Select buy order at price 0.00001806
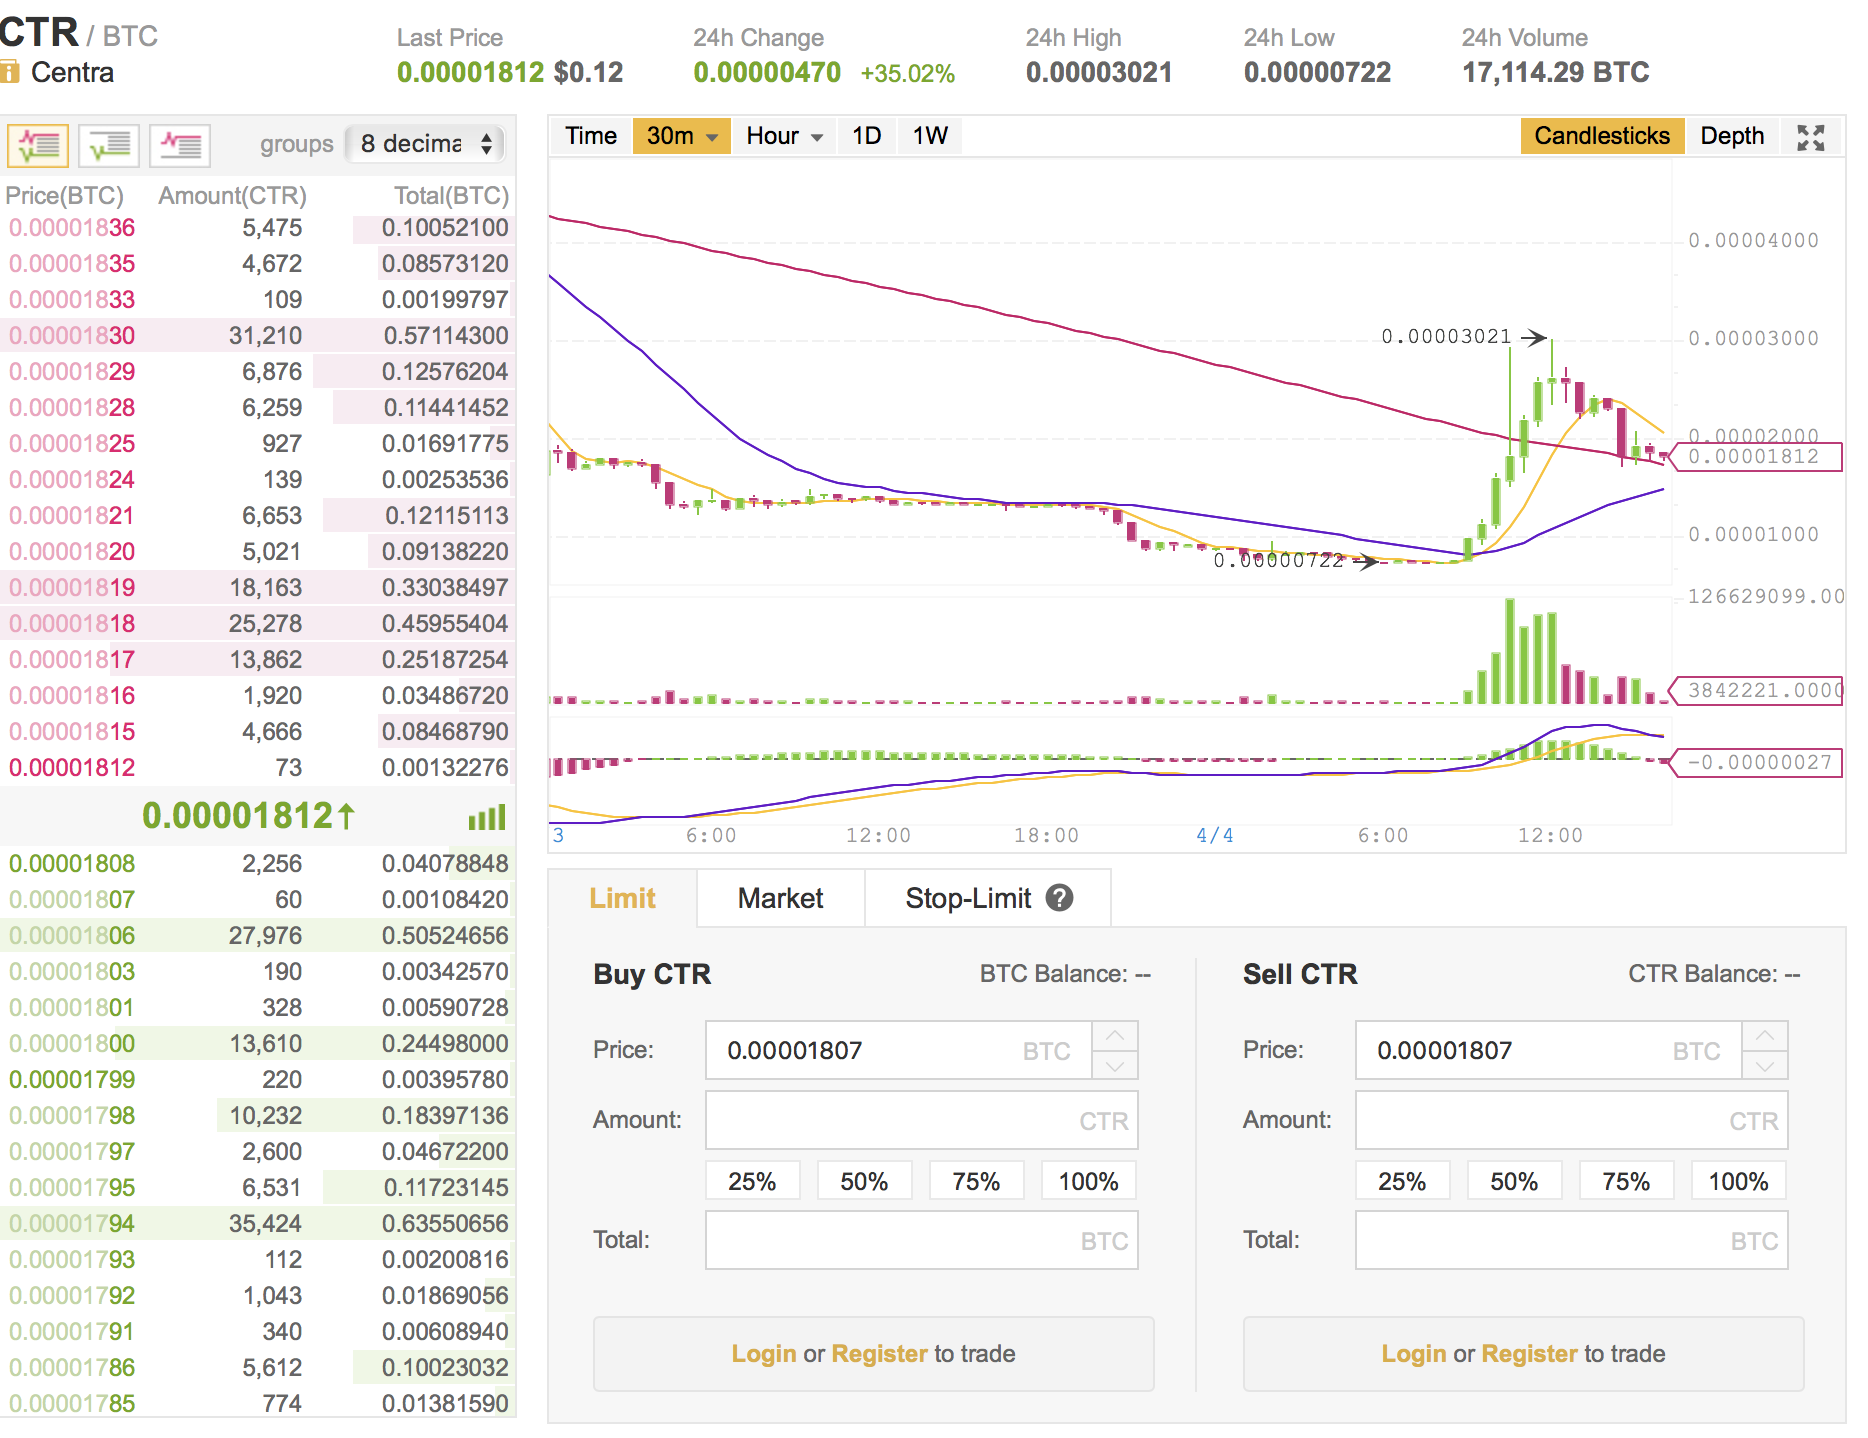 (x=258, y=936)
